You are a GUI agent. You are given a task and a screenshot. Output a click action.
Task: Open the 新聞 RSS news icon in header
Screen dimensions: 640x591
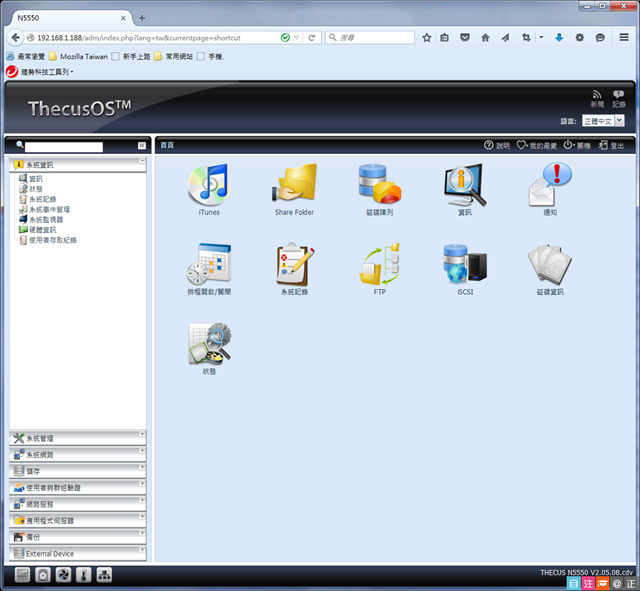(x=597, y=99)
